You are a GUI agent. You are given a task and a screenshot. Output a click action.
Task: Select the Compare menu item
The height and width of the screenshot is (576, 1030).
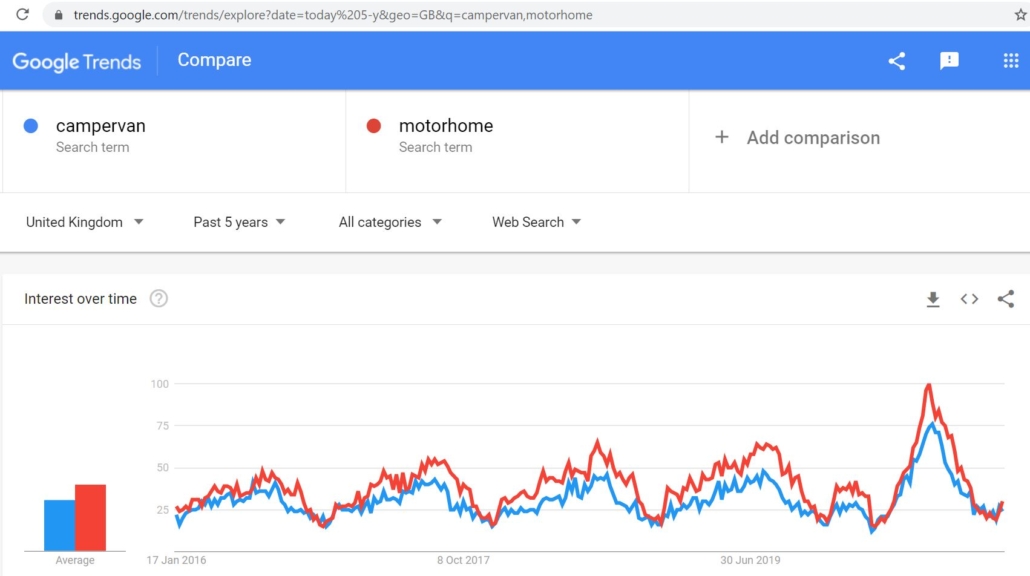click(213, 60)
